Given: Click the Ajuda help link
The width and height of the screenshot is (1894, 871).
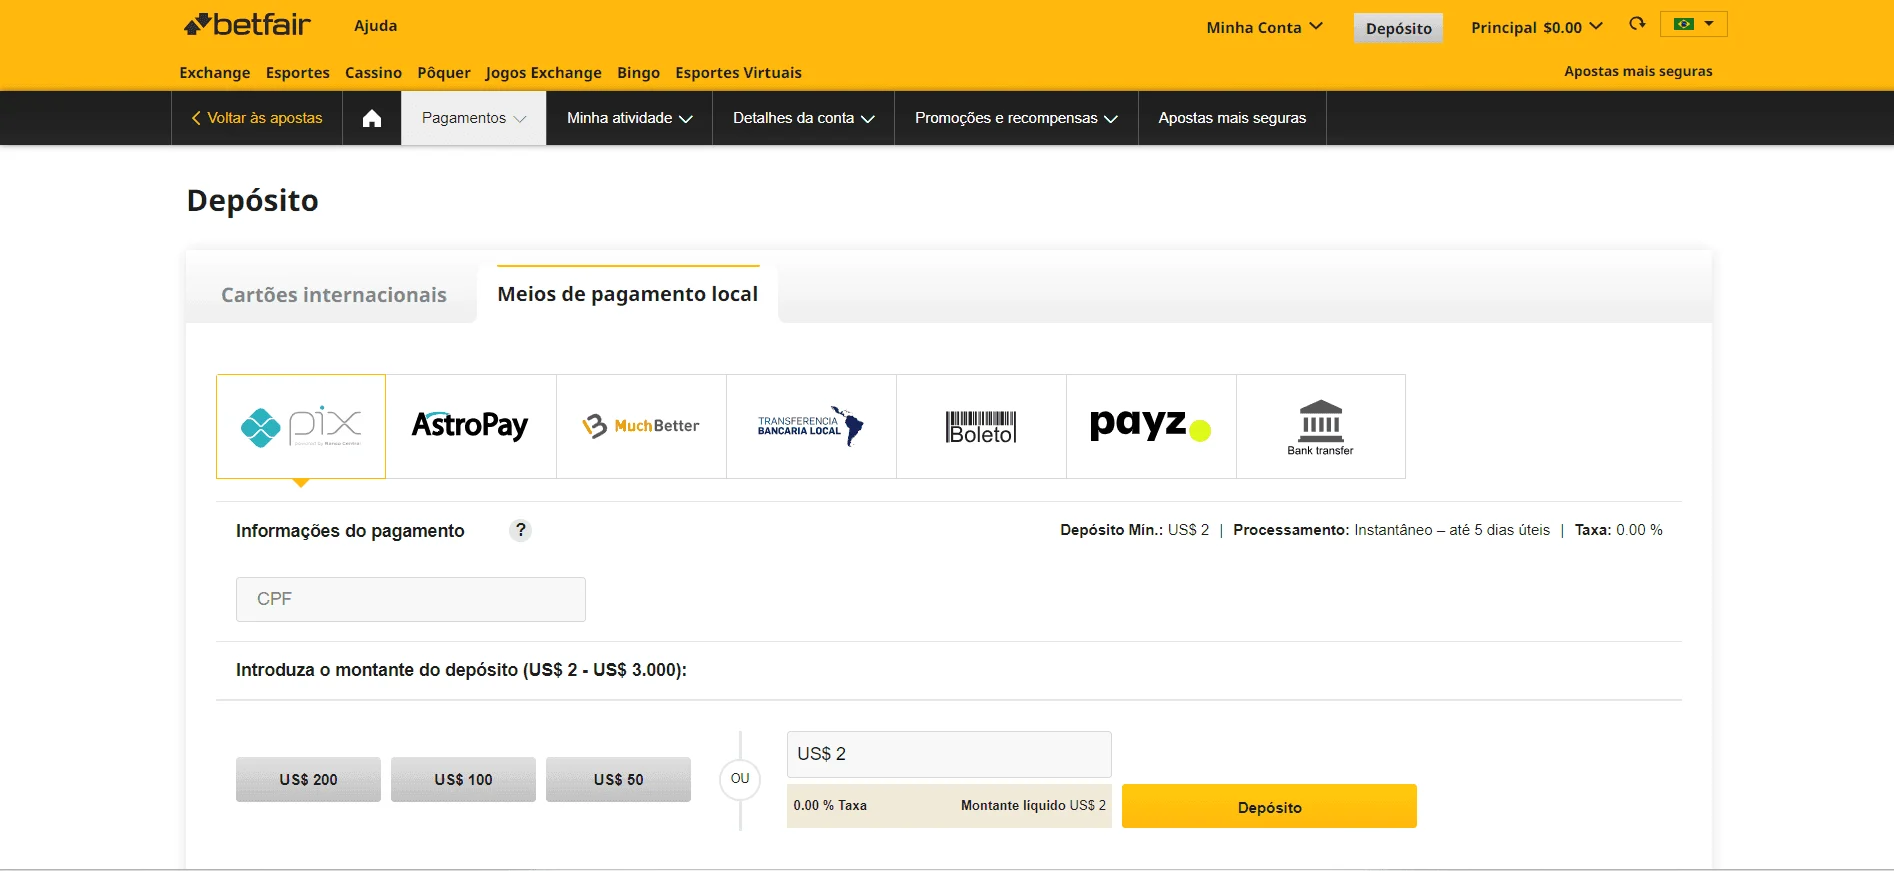Looking at the screenshot, I should pos(376,25).
